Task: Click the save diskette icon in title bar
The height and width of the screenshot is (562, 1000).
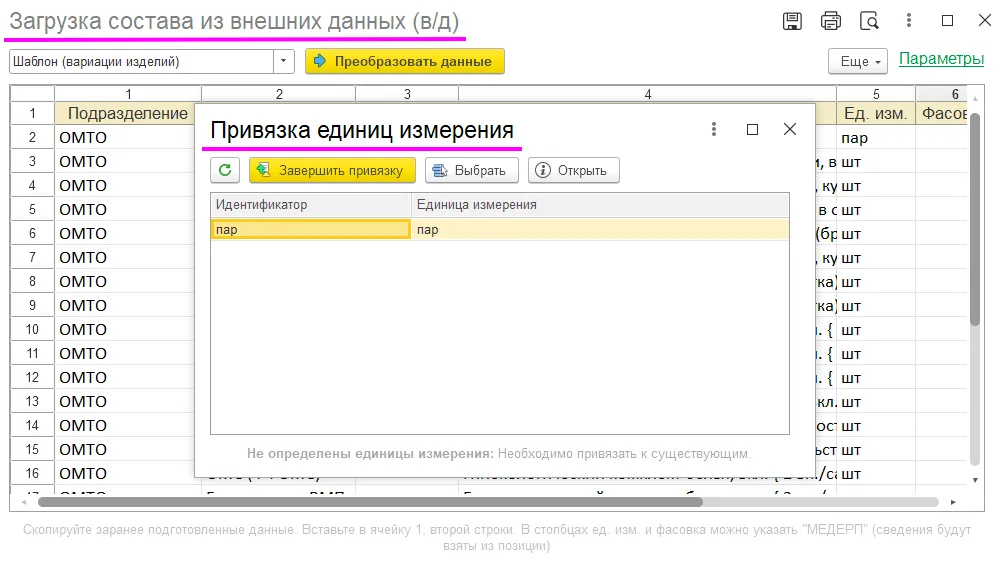Action: [x=792, y=21]
